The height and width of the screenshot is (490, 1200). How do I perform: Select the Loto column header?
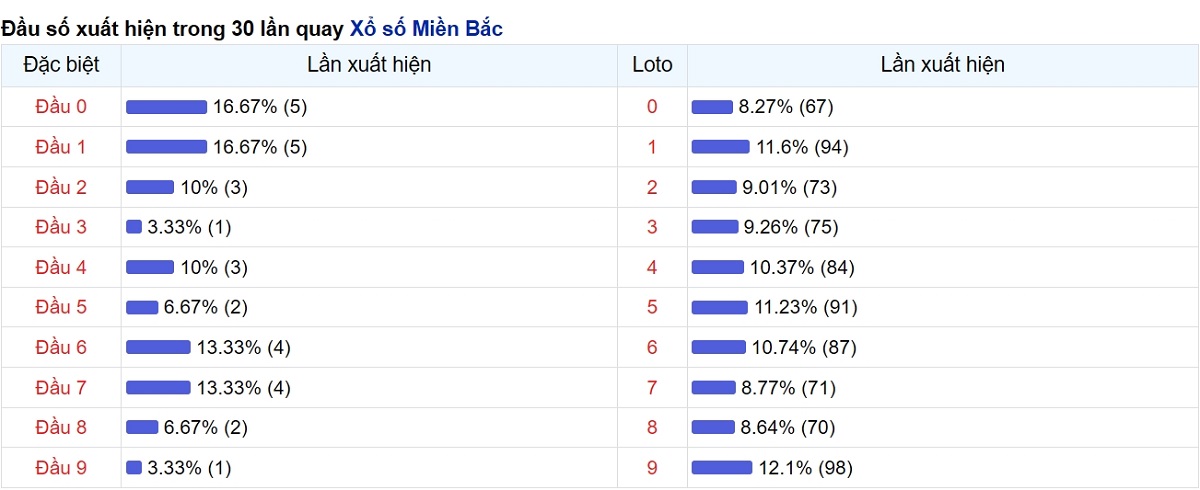coord(653,65)
